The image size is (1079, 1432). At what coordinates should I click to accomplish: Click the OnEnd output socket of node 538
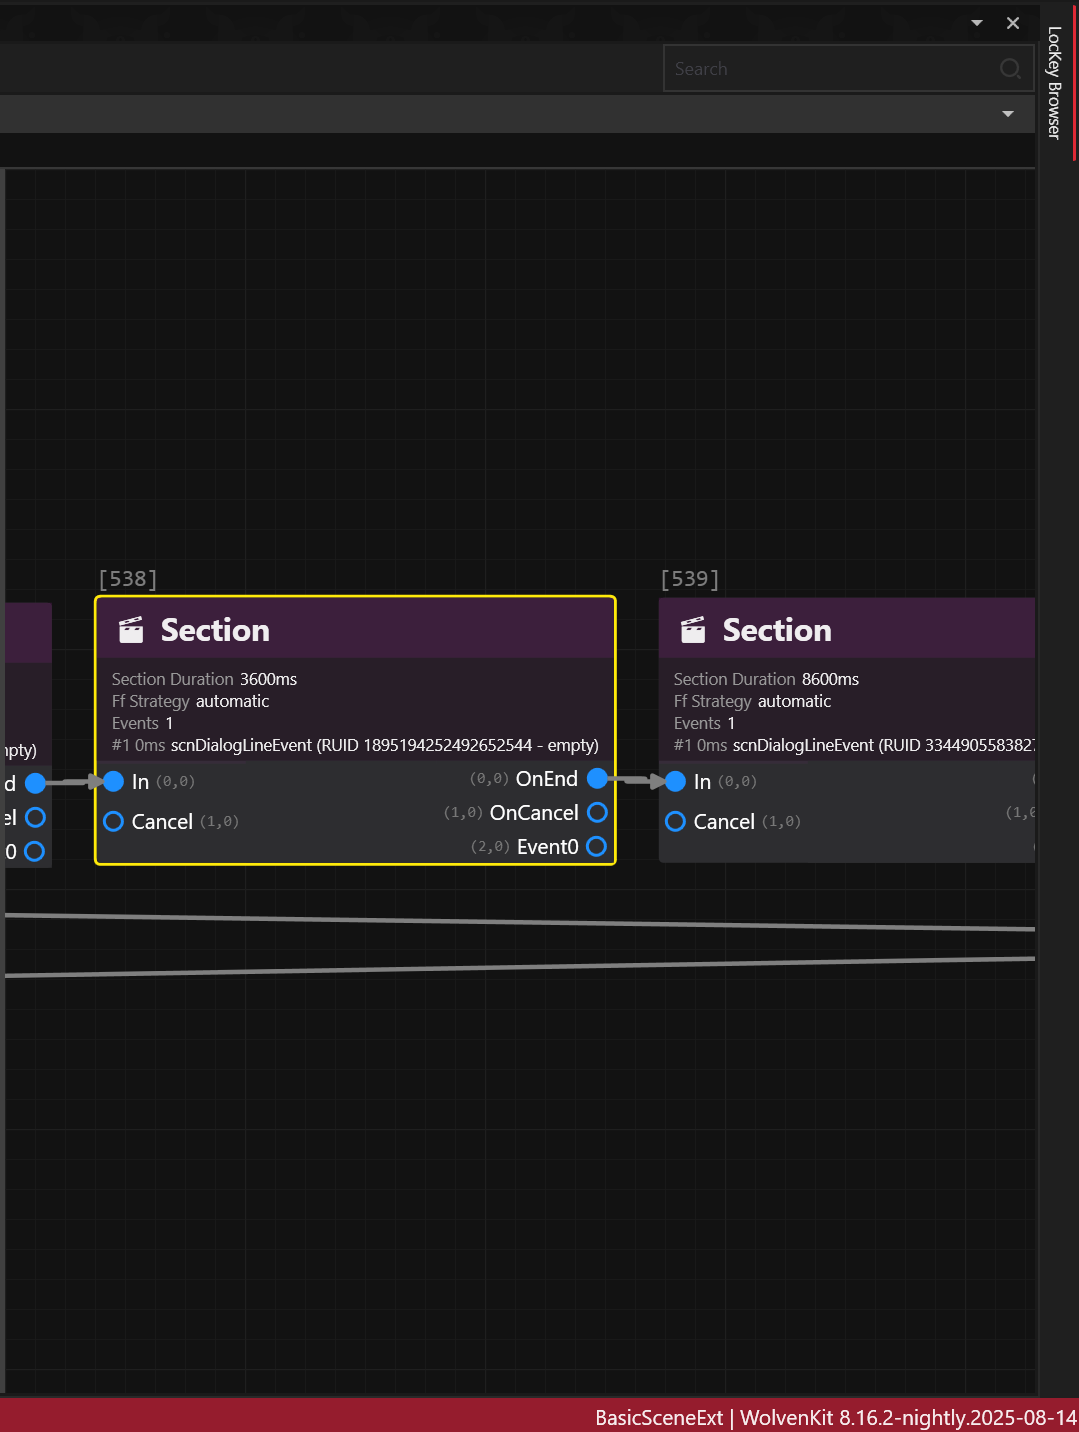tap(597, 779)
